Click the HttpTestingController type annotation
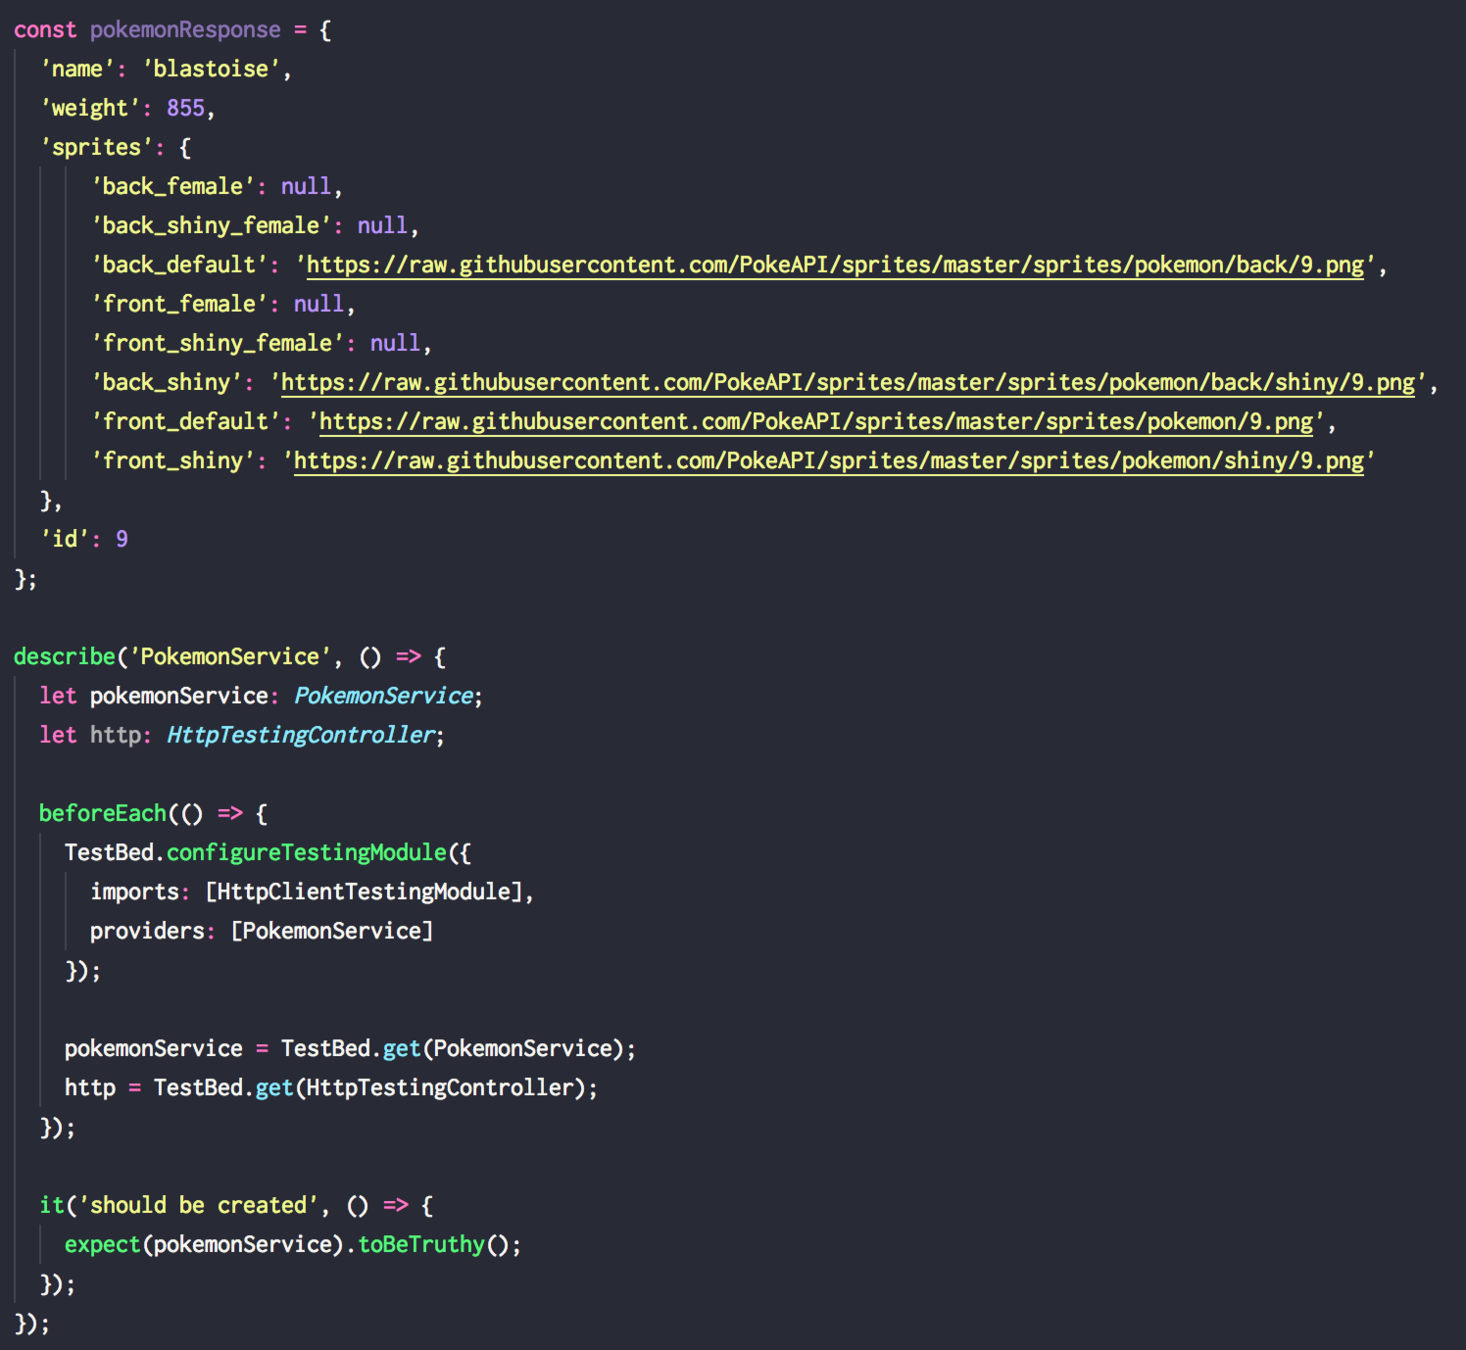1466x1350 pixels. point(300,735)
